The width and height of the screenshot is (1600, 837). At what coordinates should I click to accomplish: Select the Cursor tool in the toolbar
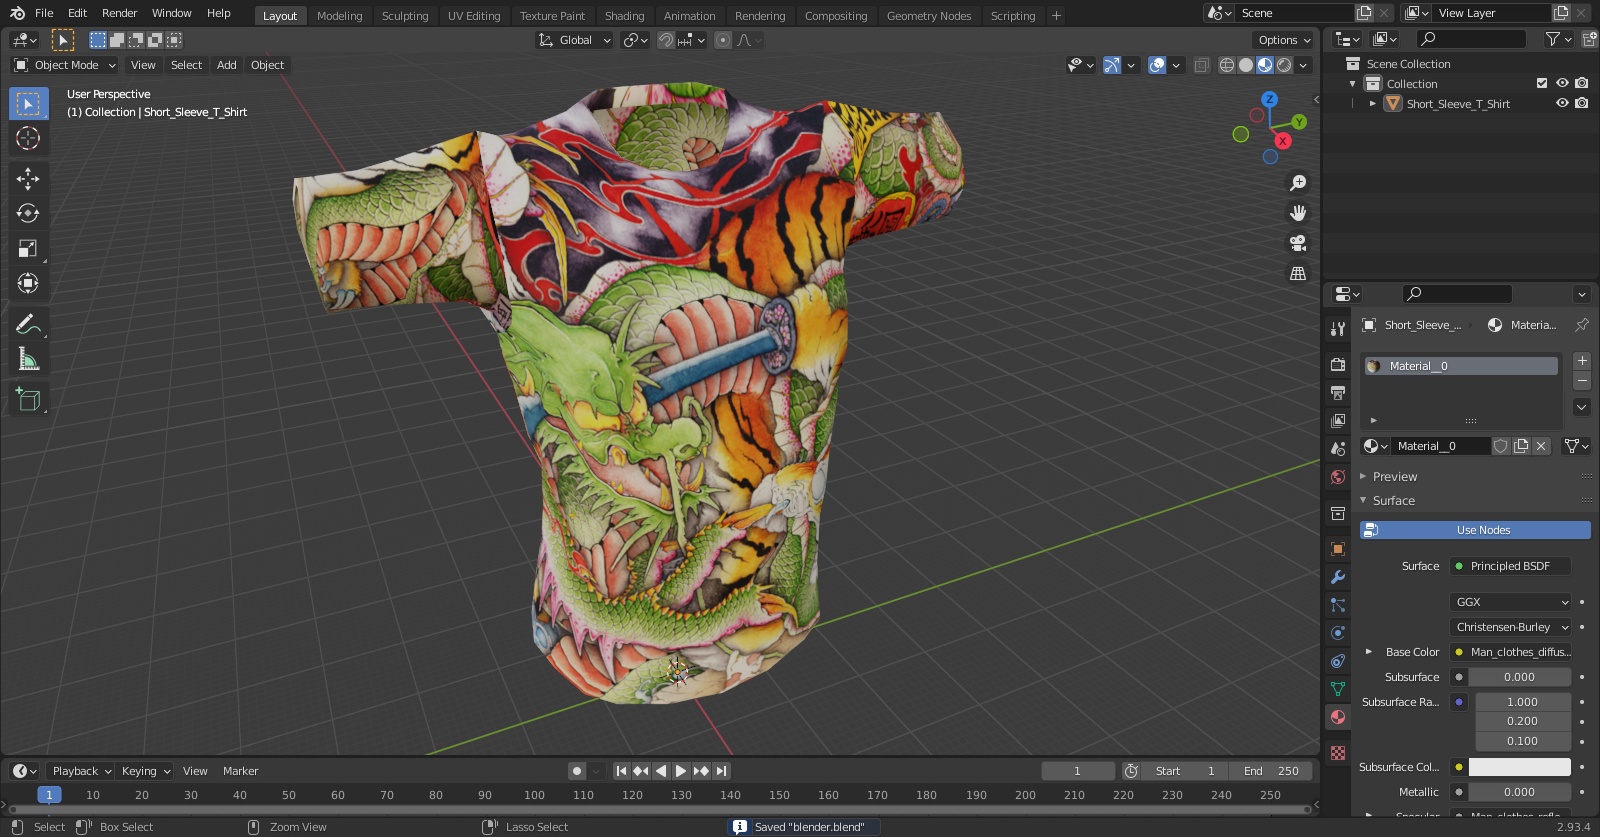click(x=28, y=138)
